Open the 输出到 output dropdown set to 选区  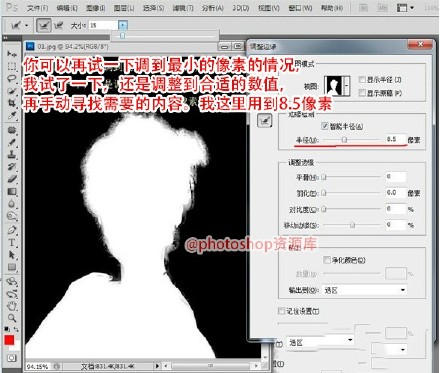(365, 290)
